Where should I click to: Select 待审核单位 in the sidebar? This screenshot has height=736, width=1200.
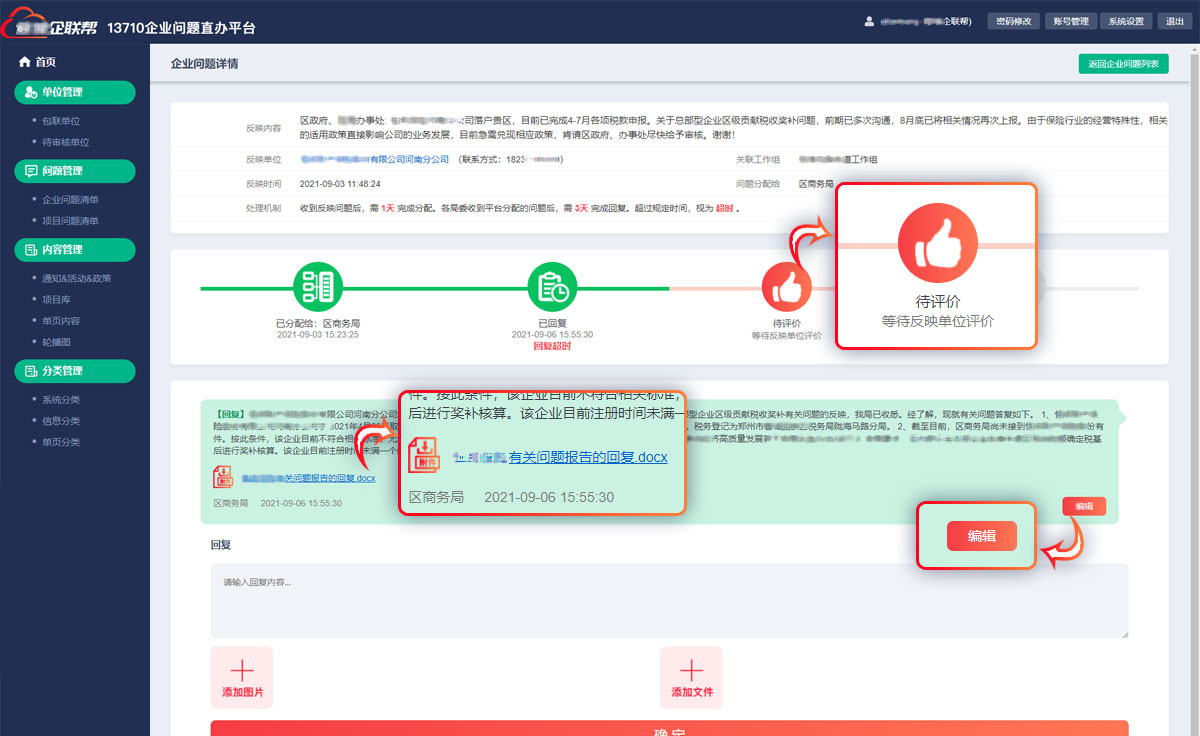(66, 142)
